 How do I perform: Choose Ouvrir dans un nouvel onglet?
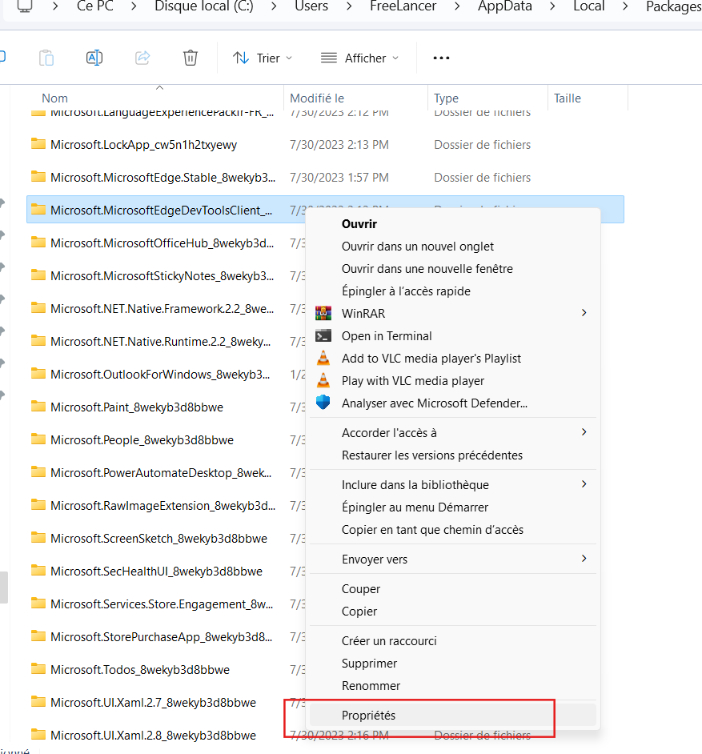[417, 246]
